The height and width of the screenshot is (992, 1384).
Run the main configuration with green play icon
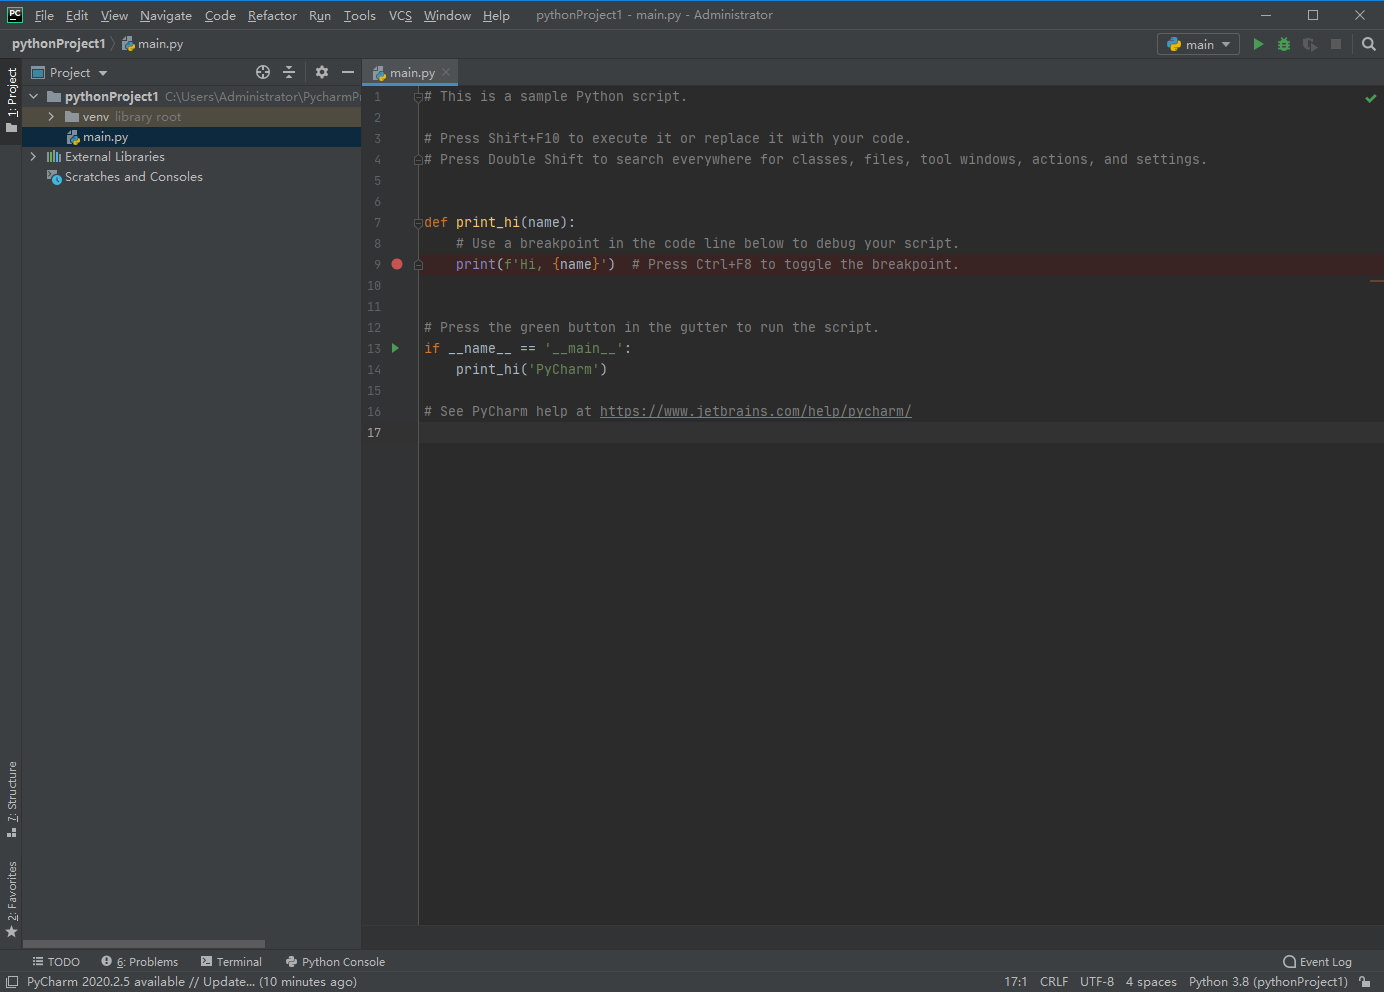pyautogui.click(x=1258, y=44)
